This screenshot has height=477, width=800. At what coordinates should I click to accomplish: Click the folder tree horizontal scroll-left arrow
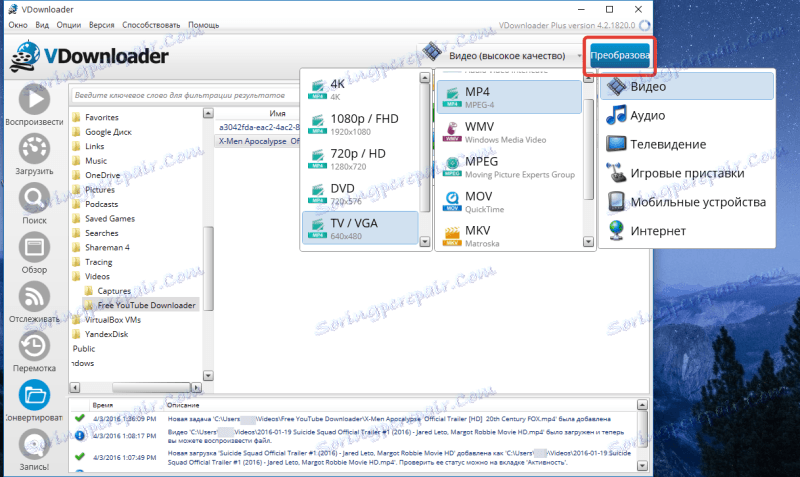click(x=75, y=388)
